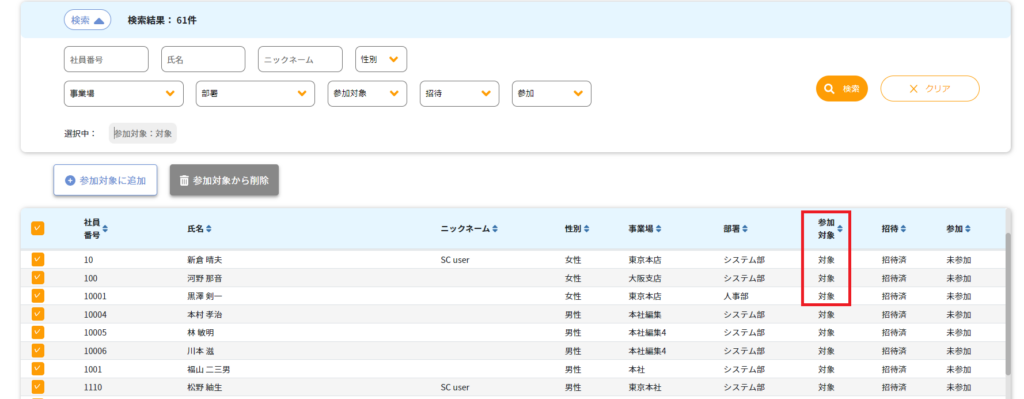This screenshot has width=1024, height=399.
Task: Click the name 林 敏明
Action: point(201,333)
